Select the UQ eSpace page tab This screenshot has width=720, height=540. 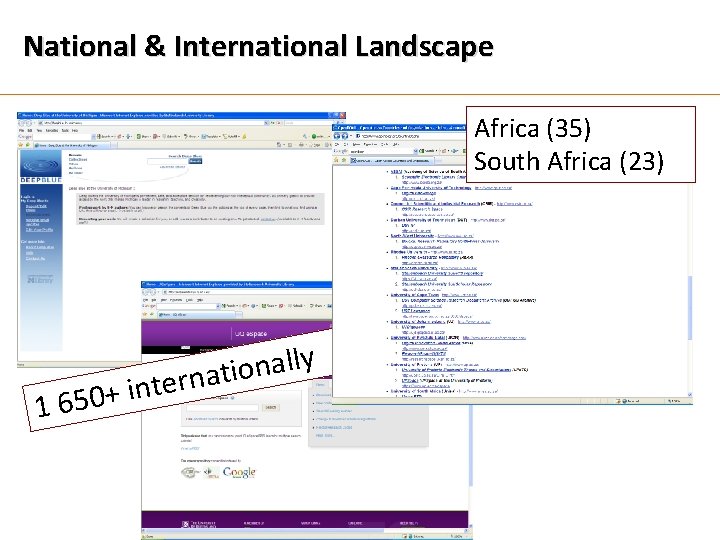click(197, 315)
